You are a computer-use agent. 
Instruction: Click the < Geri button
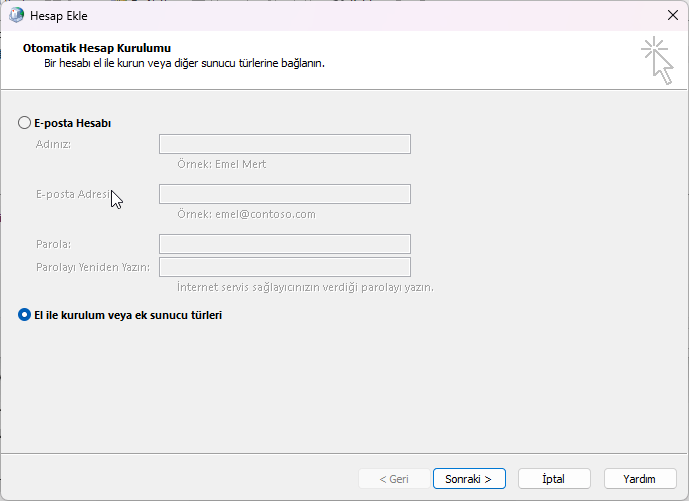pos(393,479)
